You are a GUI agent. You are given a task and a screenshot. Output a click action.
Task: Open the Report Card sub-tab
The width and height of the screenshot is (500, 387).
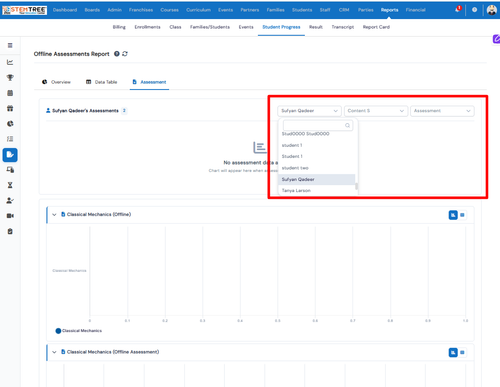click(x=376, y=27)
